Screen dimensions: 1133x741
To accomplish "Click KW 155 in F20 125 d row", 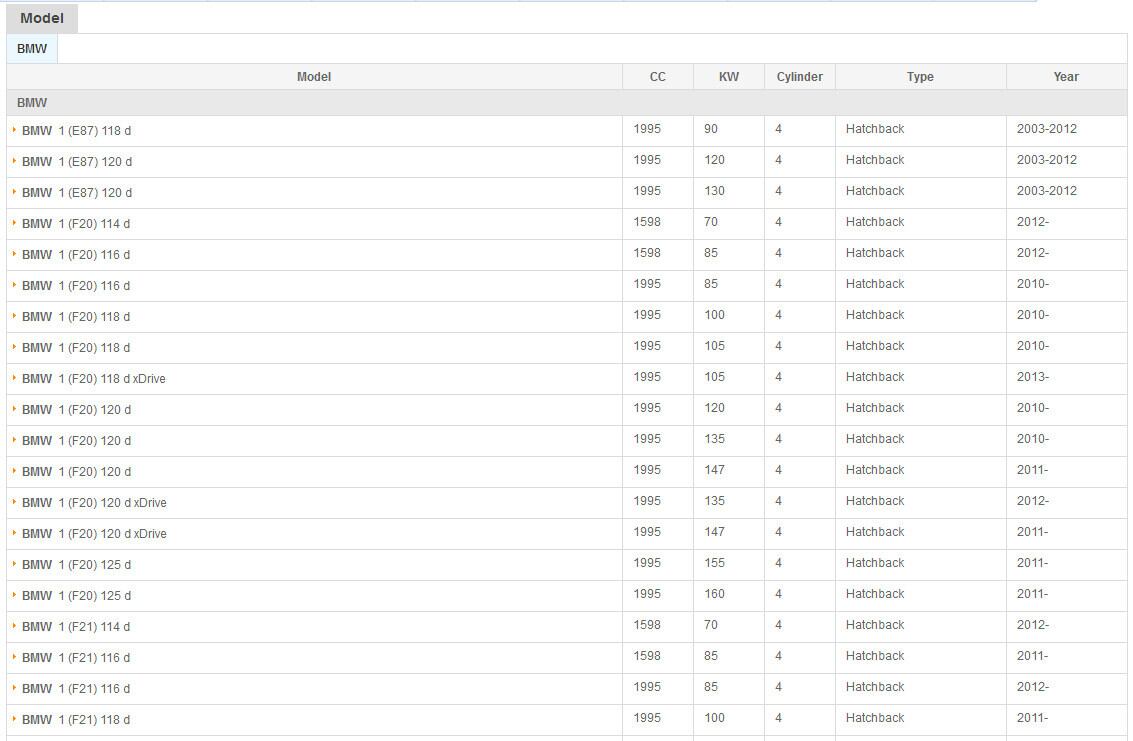I will coord(714,562).
